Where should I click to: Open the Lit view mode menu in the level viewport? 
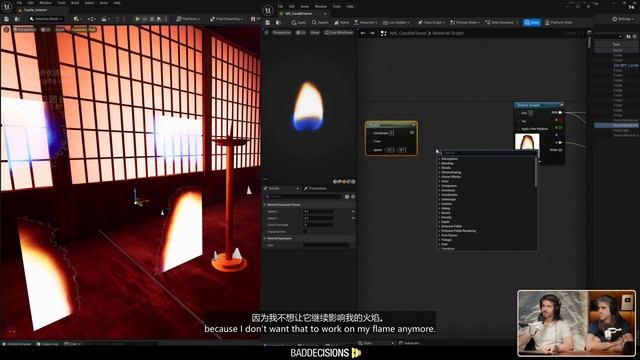point(46,29)
